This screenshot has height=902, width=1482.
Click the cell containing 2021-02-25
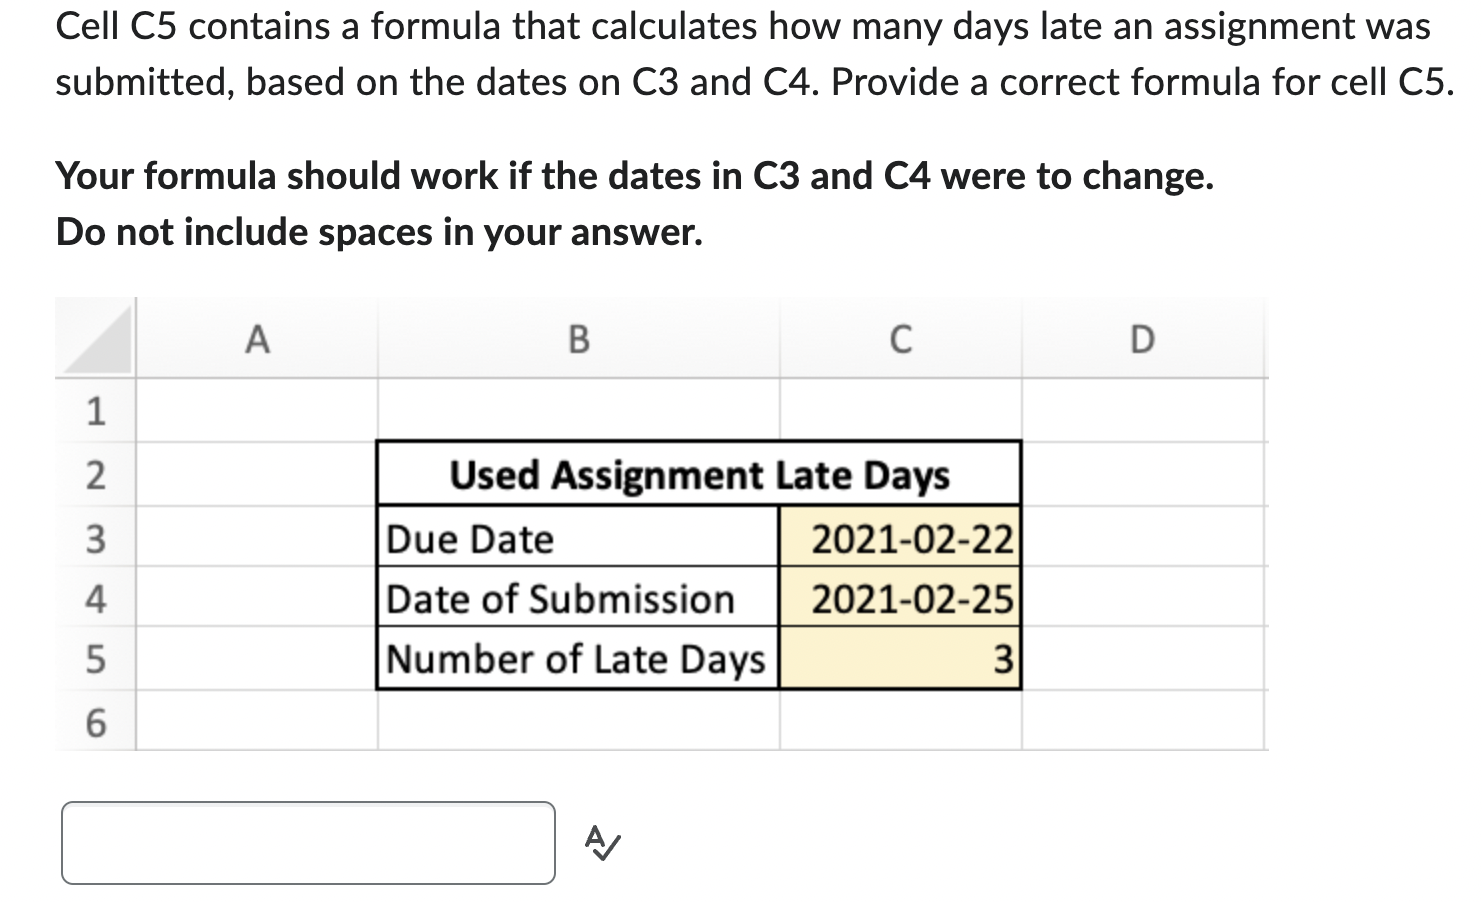click(899, 598)
